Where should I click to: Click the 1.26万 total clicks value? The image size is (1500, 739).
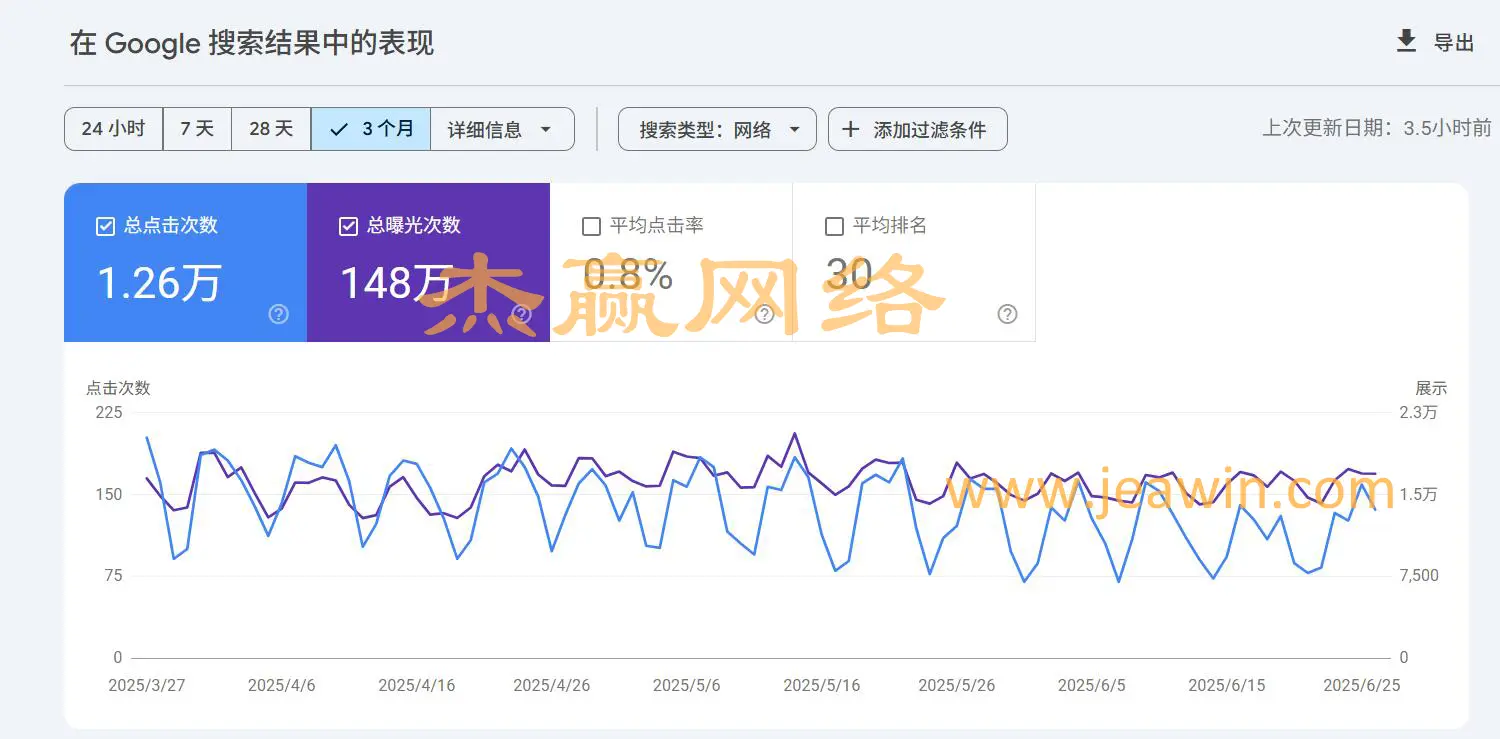coord(159,282)
